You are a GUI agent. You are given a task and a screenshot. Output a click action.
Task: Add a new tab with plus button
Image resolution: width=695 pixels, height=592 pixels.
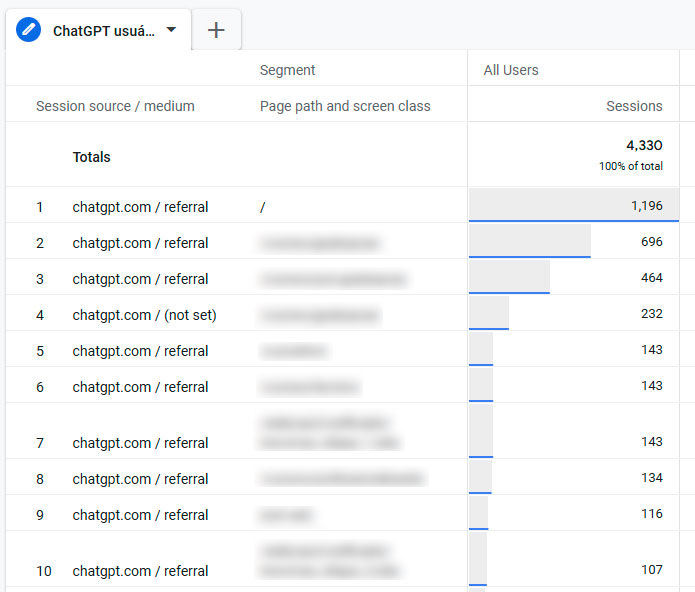216,30
